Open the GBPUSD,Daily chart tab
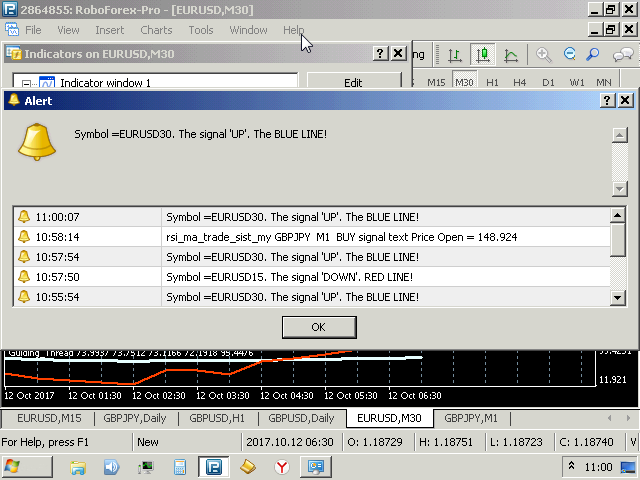This screenshot has height=480, width=640. click(301, 418)
